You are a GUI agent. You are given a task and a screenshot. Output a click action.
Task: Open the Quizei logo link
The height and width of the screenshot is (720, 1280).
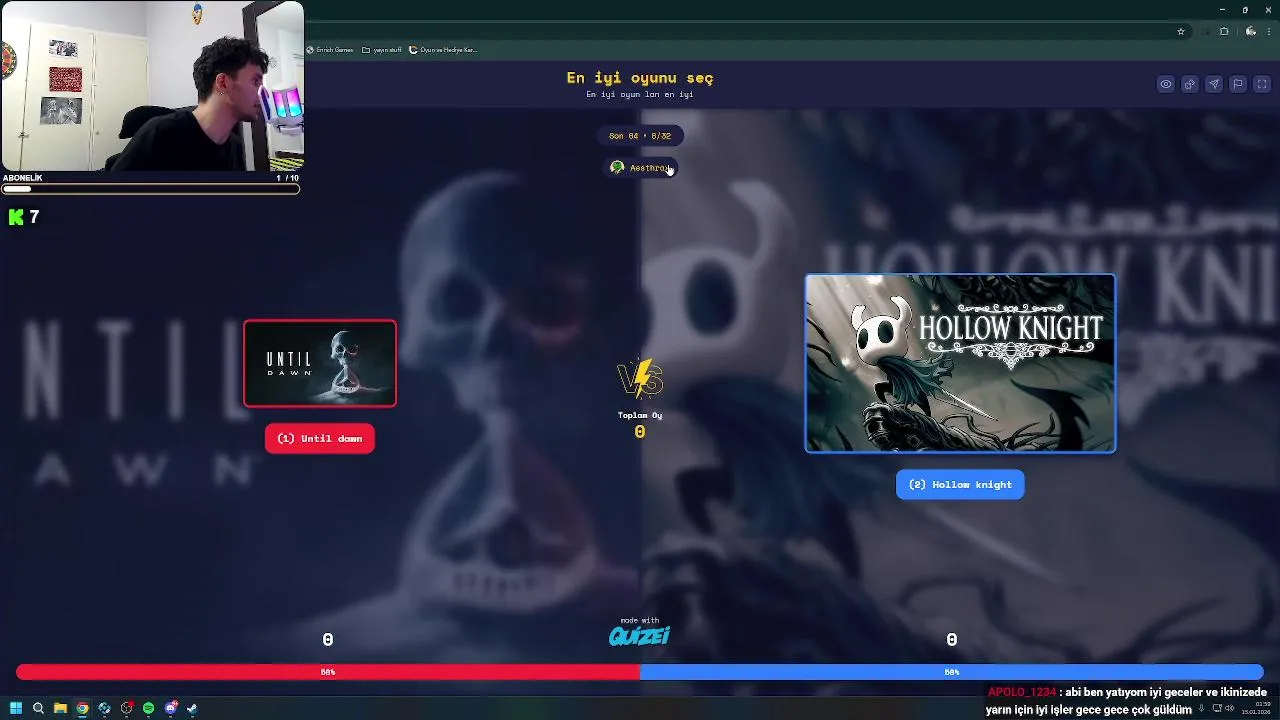click(640, 635)
